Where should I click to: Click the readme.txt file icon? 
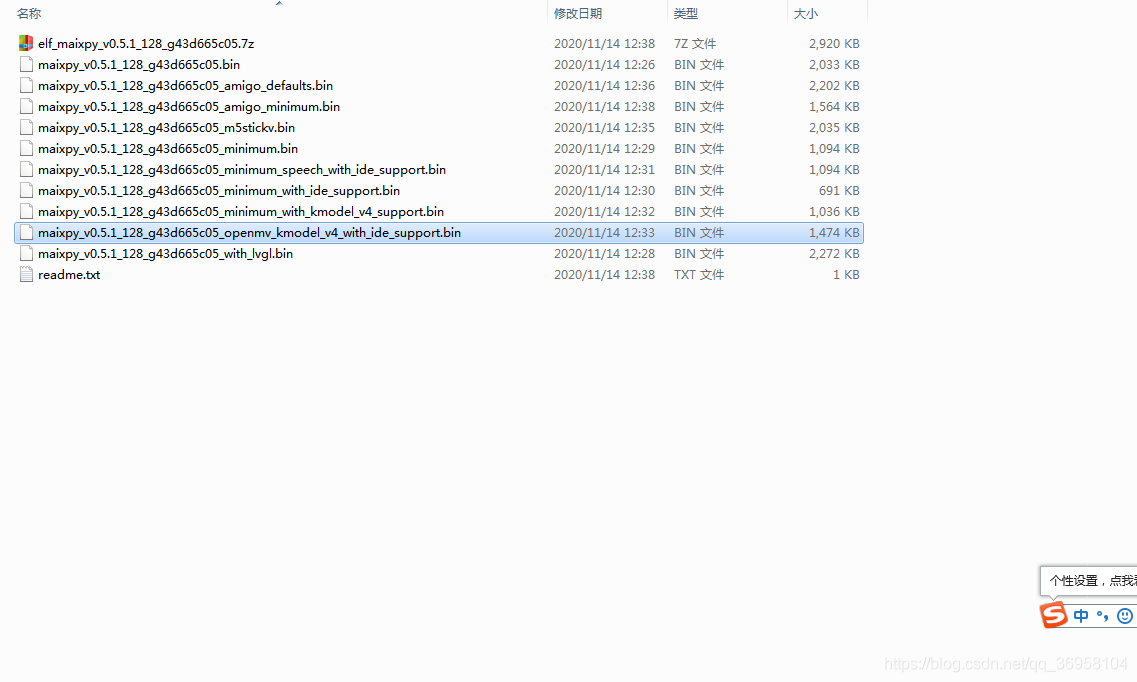coord(25,274)
